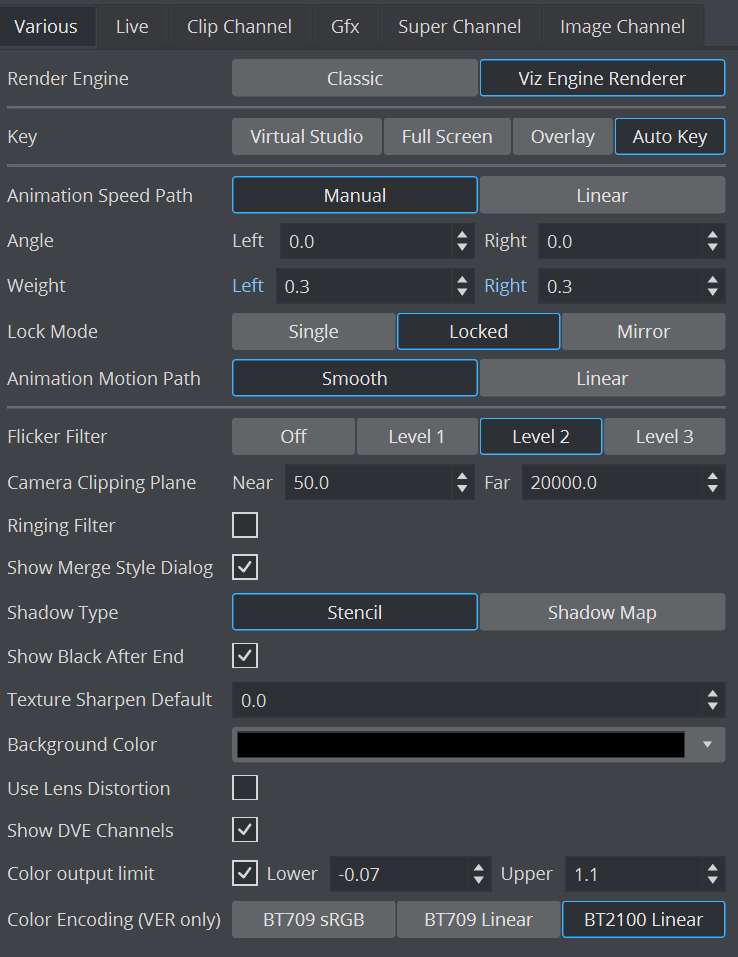The image size is (738, 957).
Task: Open Background Color dropdown arrow
Action: 708,745
